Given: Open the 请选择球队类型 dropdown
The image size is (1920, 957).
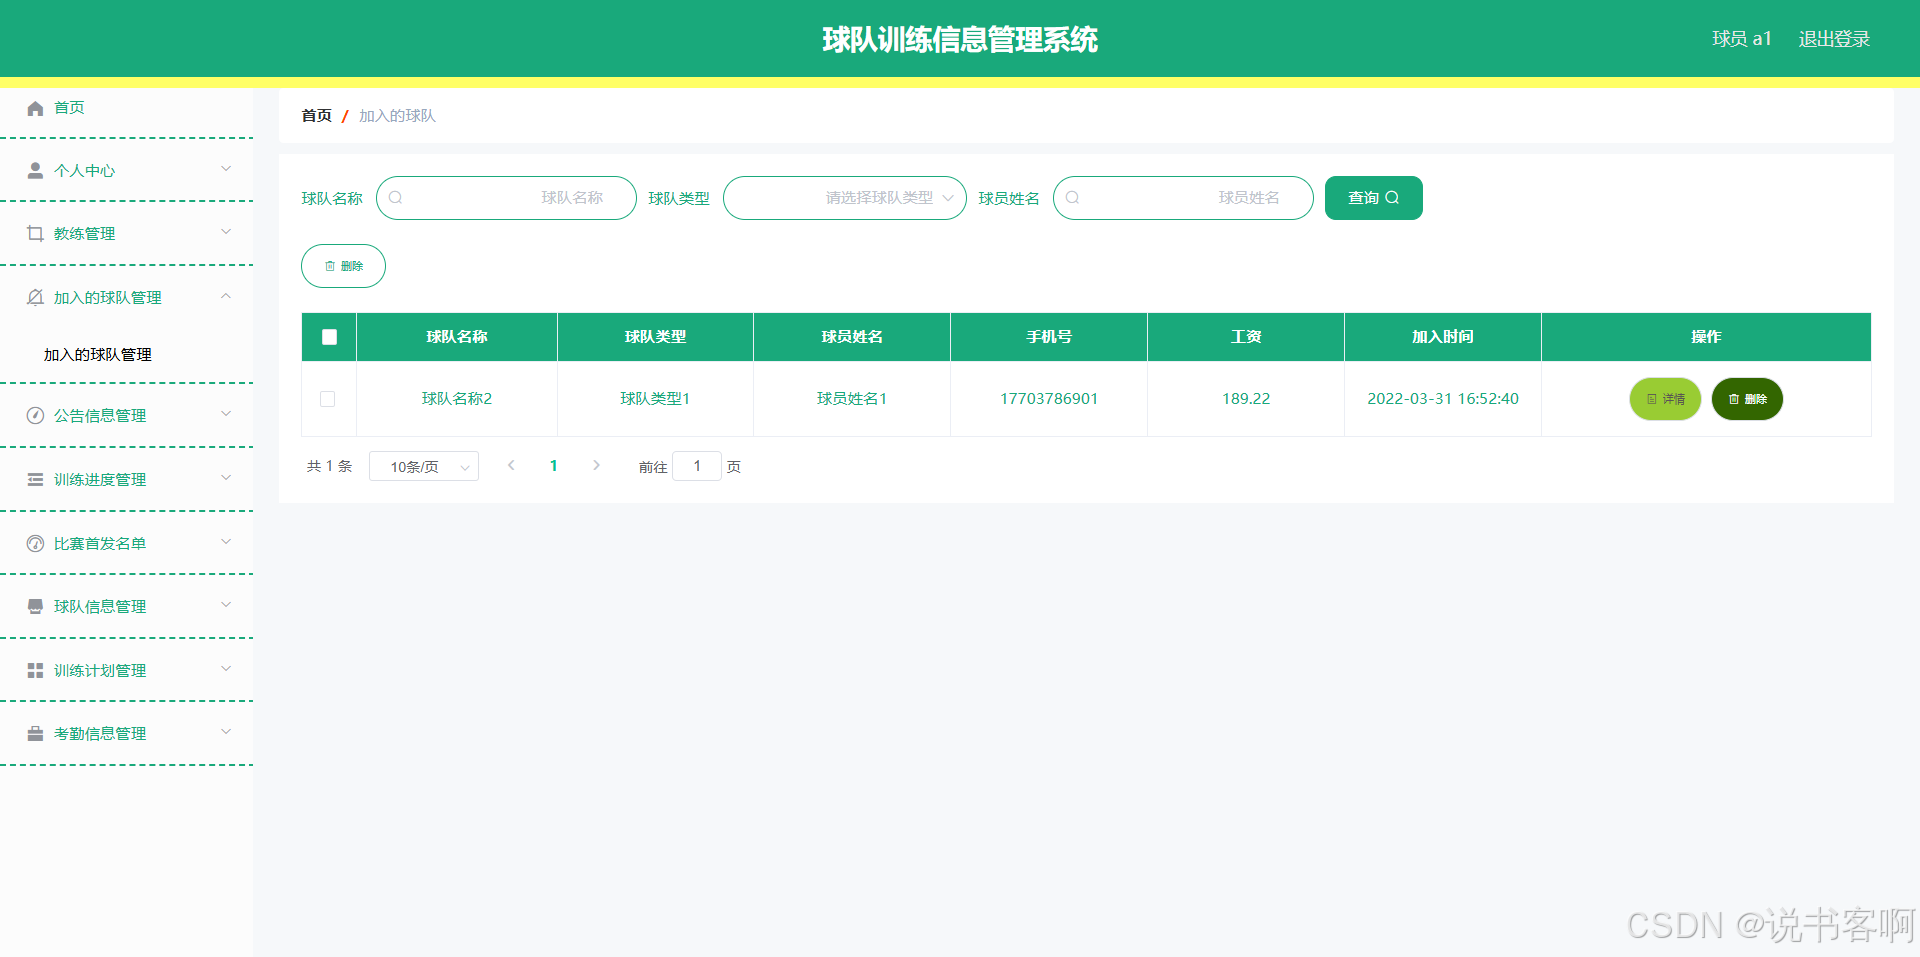Looking at the screenshot, I should coord(845,198).
